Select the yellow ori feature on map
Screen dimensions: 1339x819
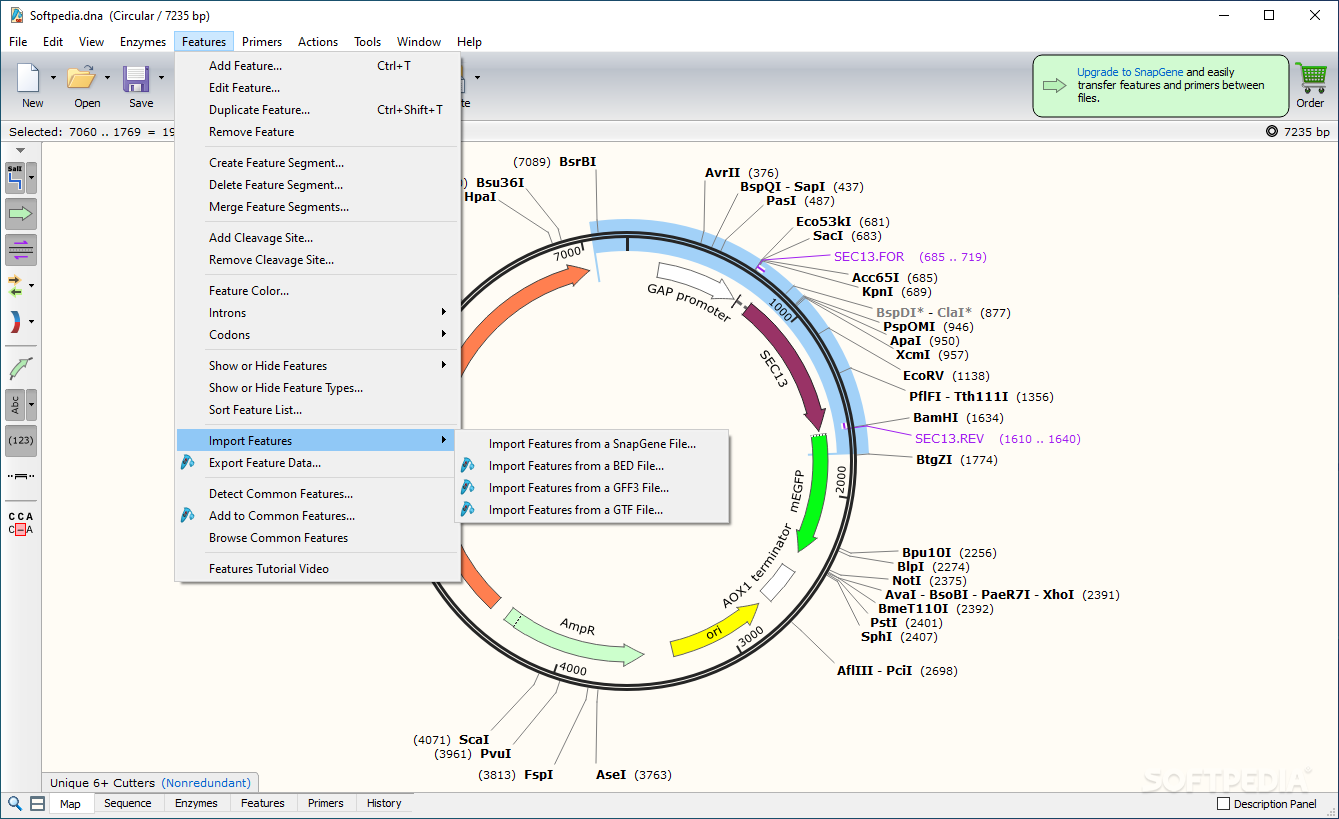pyautogui.click(x=715, y=631)
